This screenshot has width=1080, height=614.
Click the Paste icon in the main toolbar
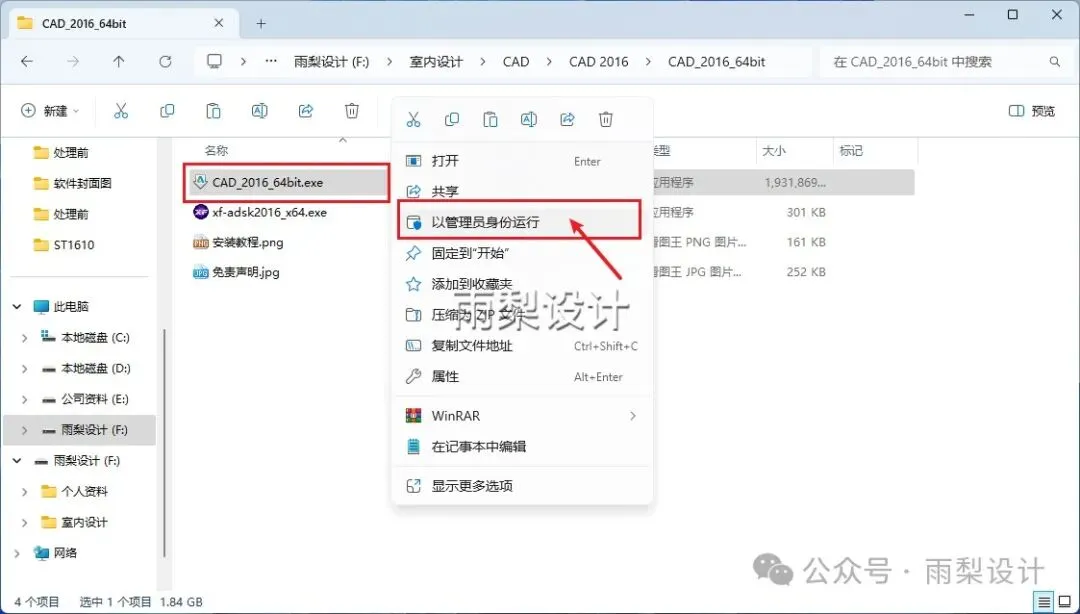[214, 111]
